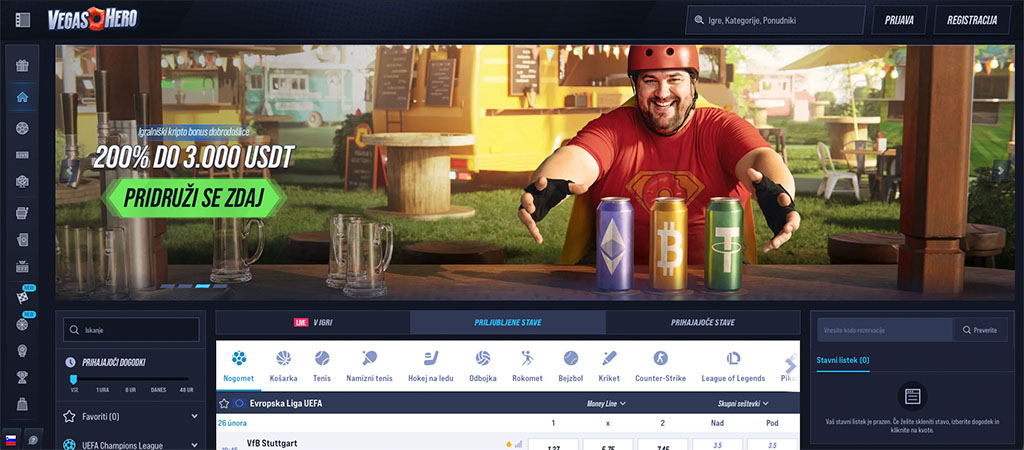Open the checkered flag icon marked NEW
This screenshot has height=450, width=1024.
coord(22,297)
